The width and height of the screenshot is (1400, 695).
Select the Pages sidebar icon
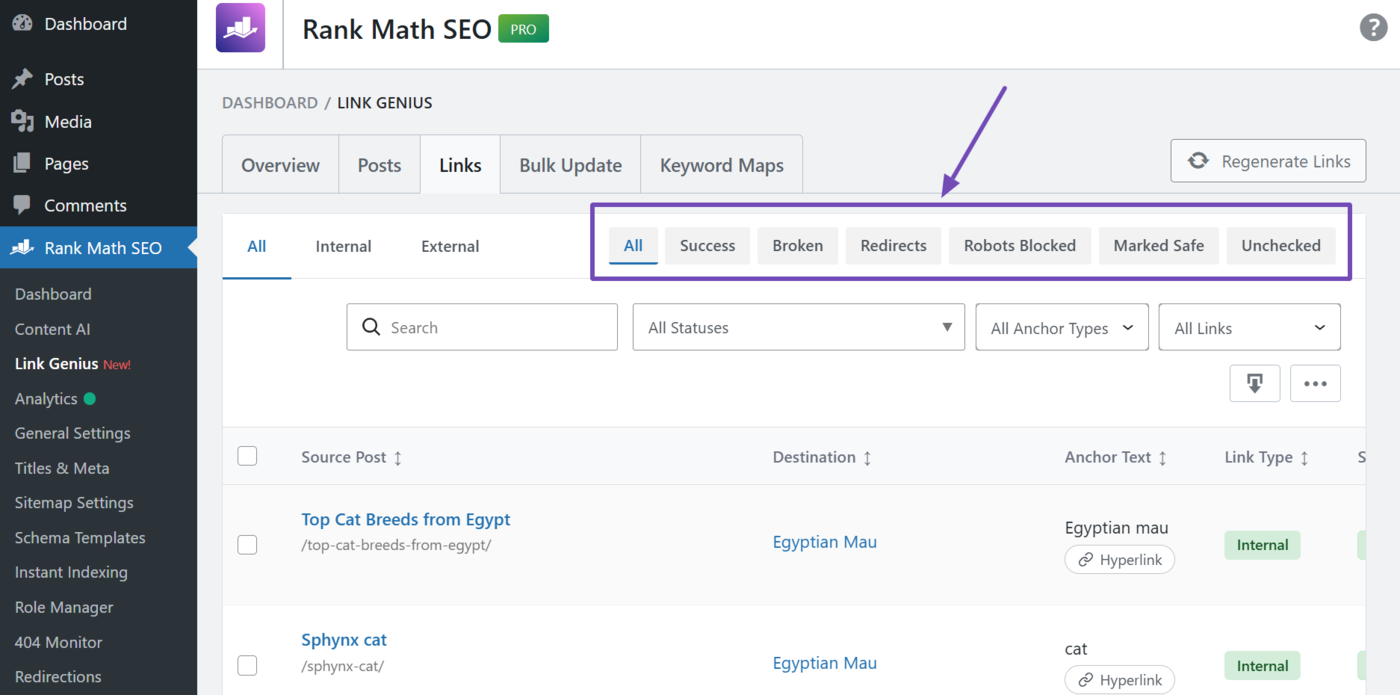point(22,163)
